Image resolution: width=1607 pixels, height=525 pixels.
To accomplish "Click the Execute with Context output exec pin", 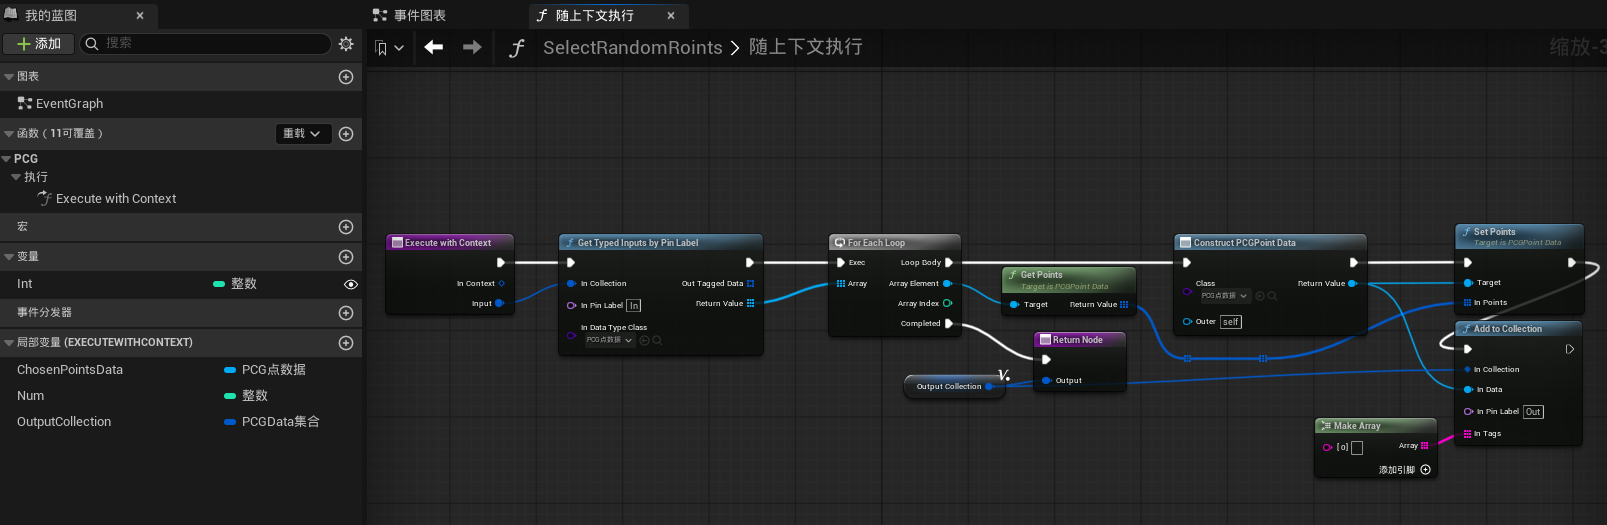I will [501, 263].
